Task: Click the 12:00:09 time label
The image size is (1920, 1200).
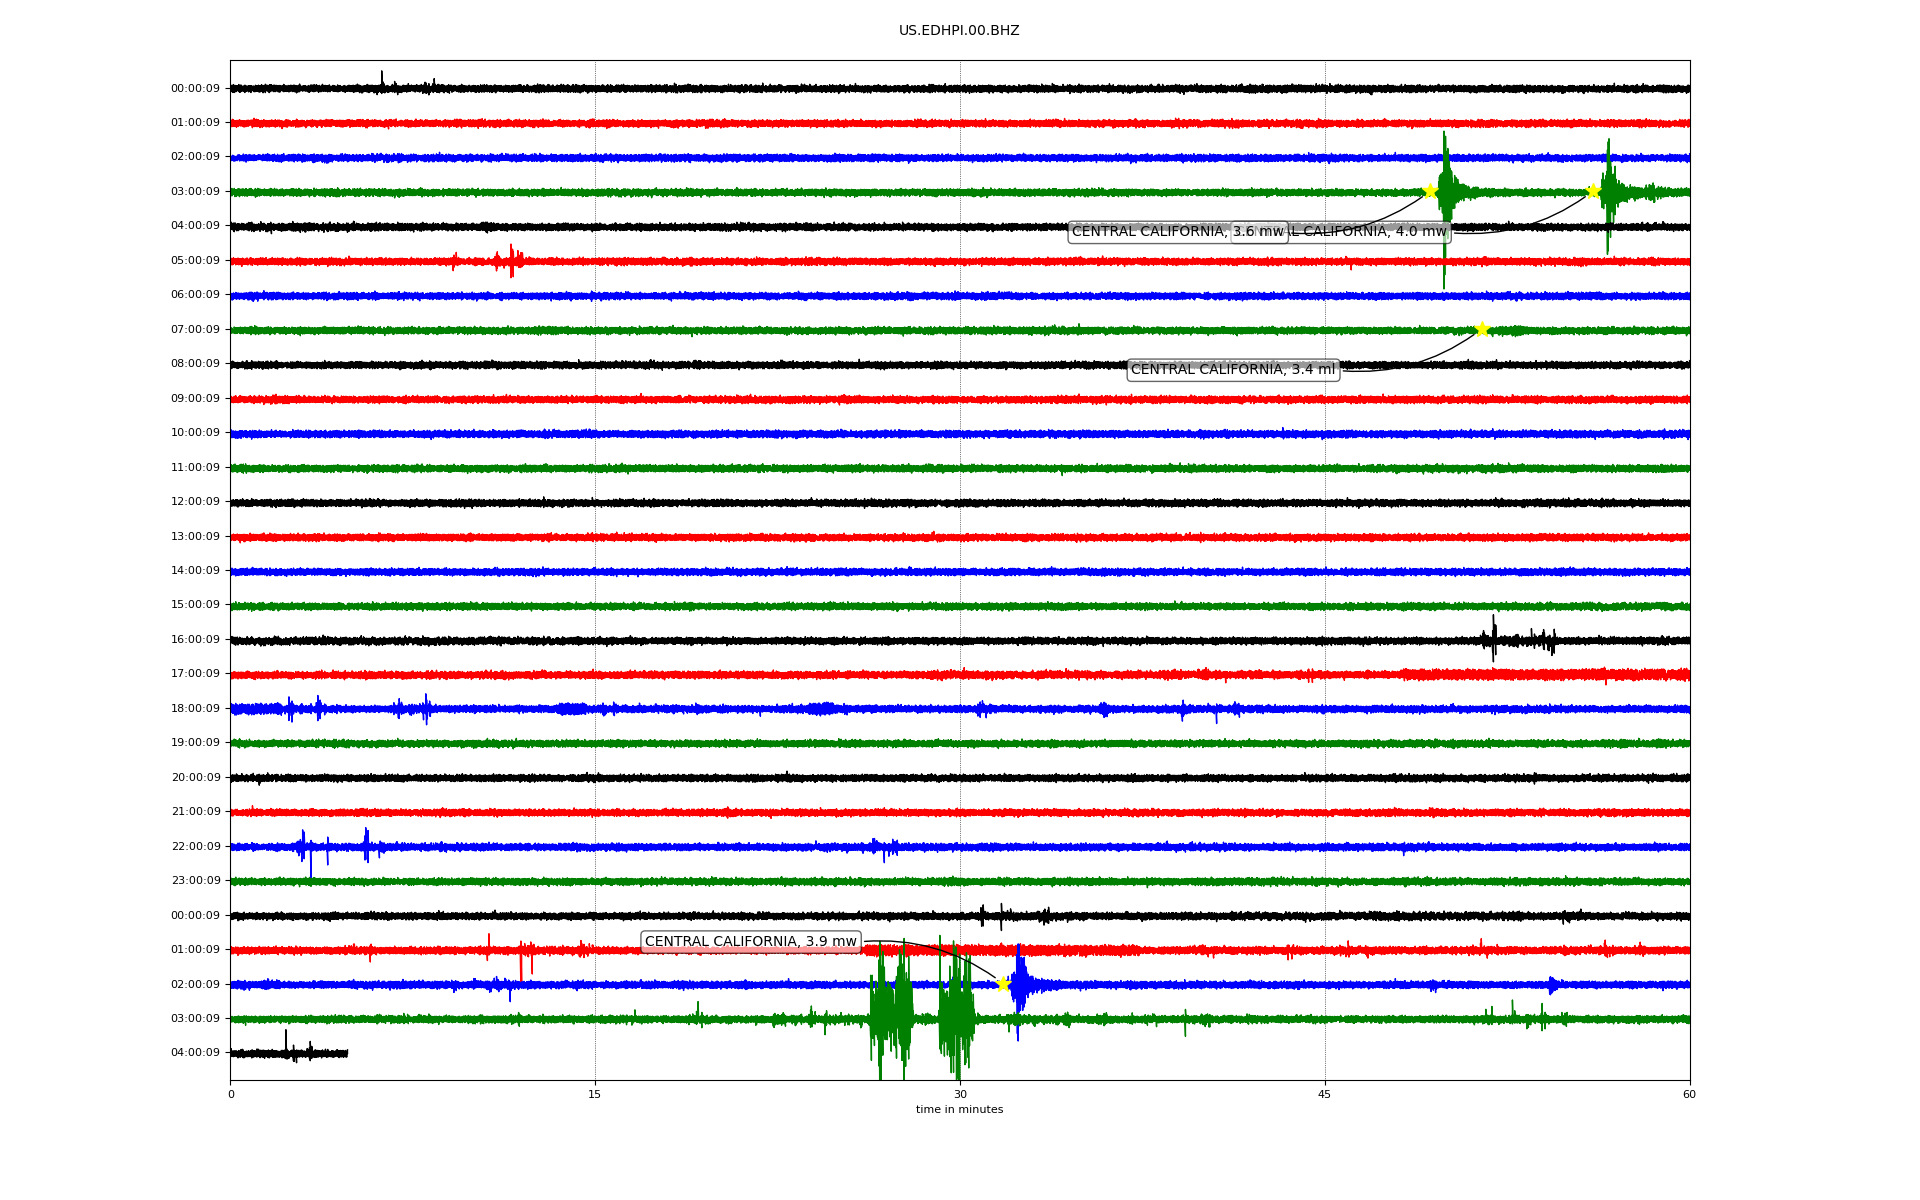Action: click(x=195, y=502)
